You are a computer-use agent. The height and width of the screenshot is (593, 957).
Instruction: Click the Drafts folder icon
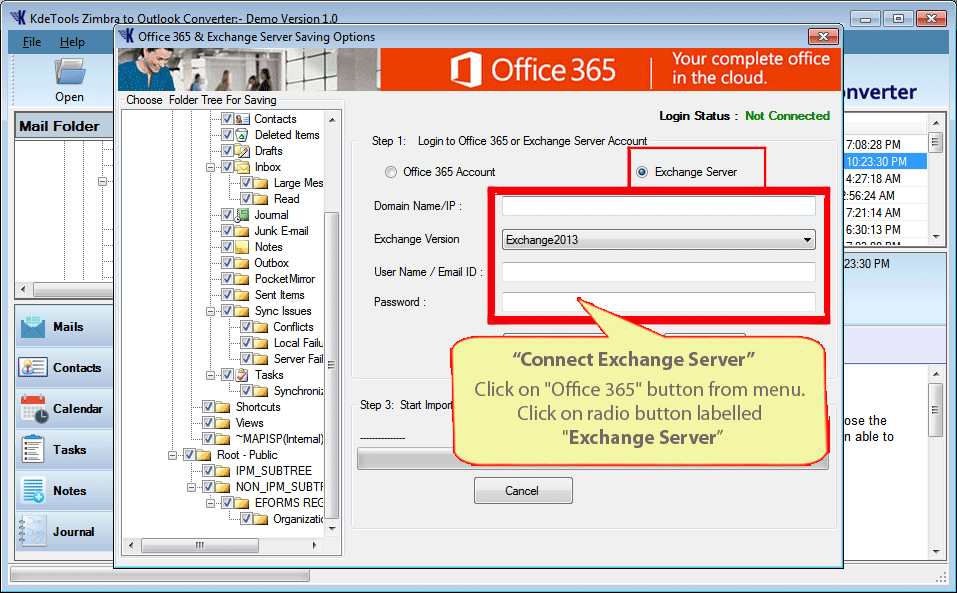click(242, 151)
